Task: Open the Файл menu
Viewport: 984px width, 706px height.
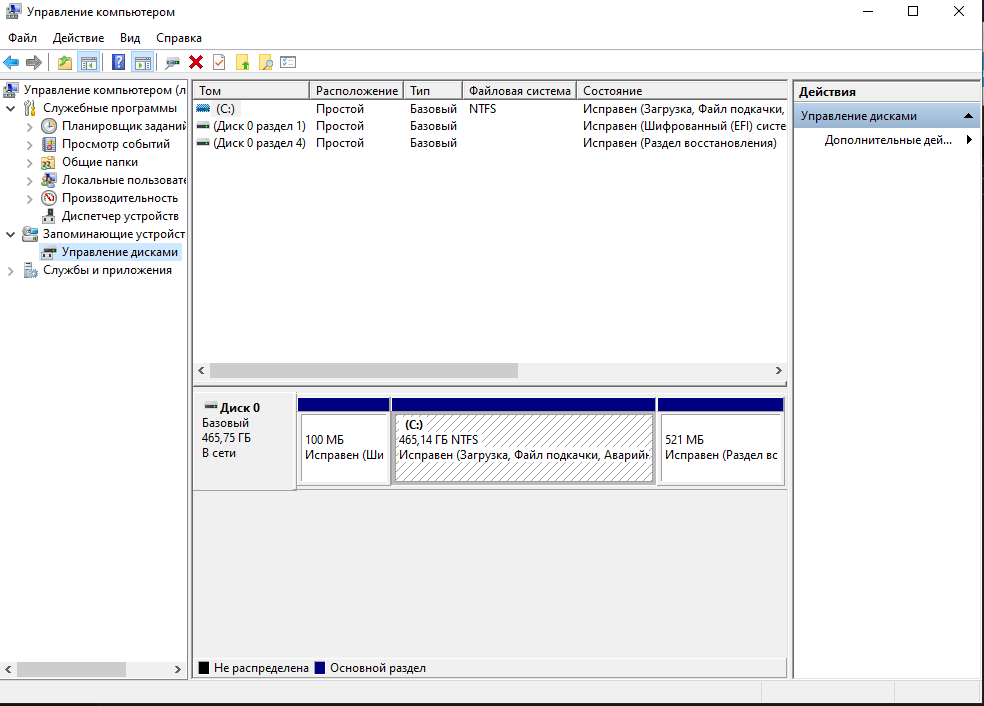Action: (x=23, y=38)
